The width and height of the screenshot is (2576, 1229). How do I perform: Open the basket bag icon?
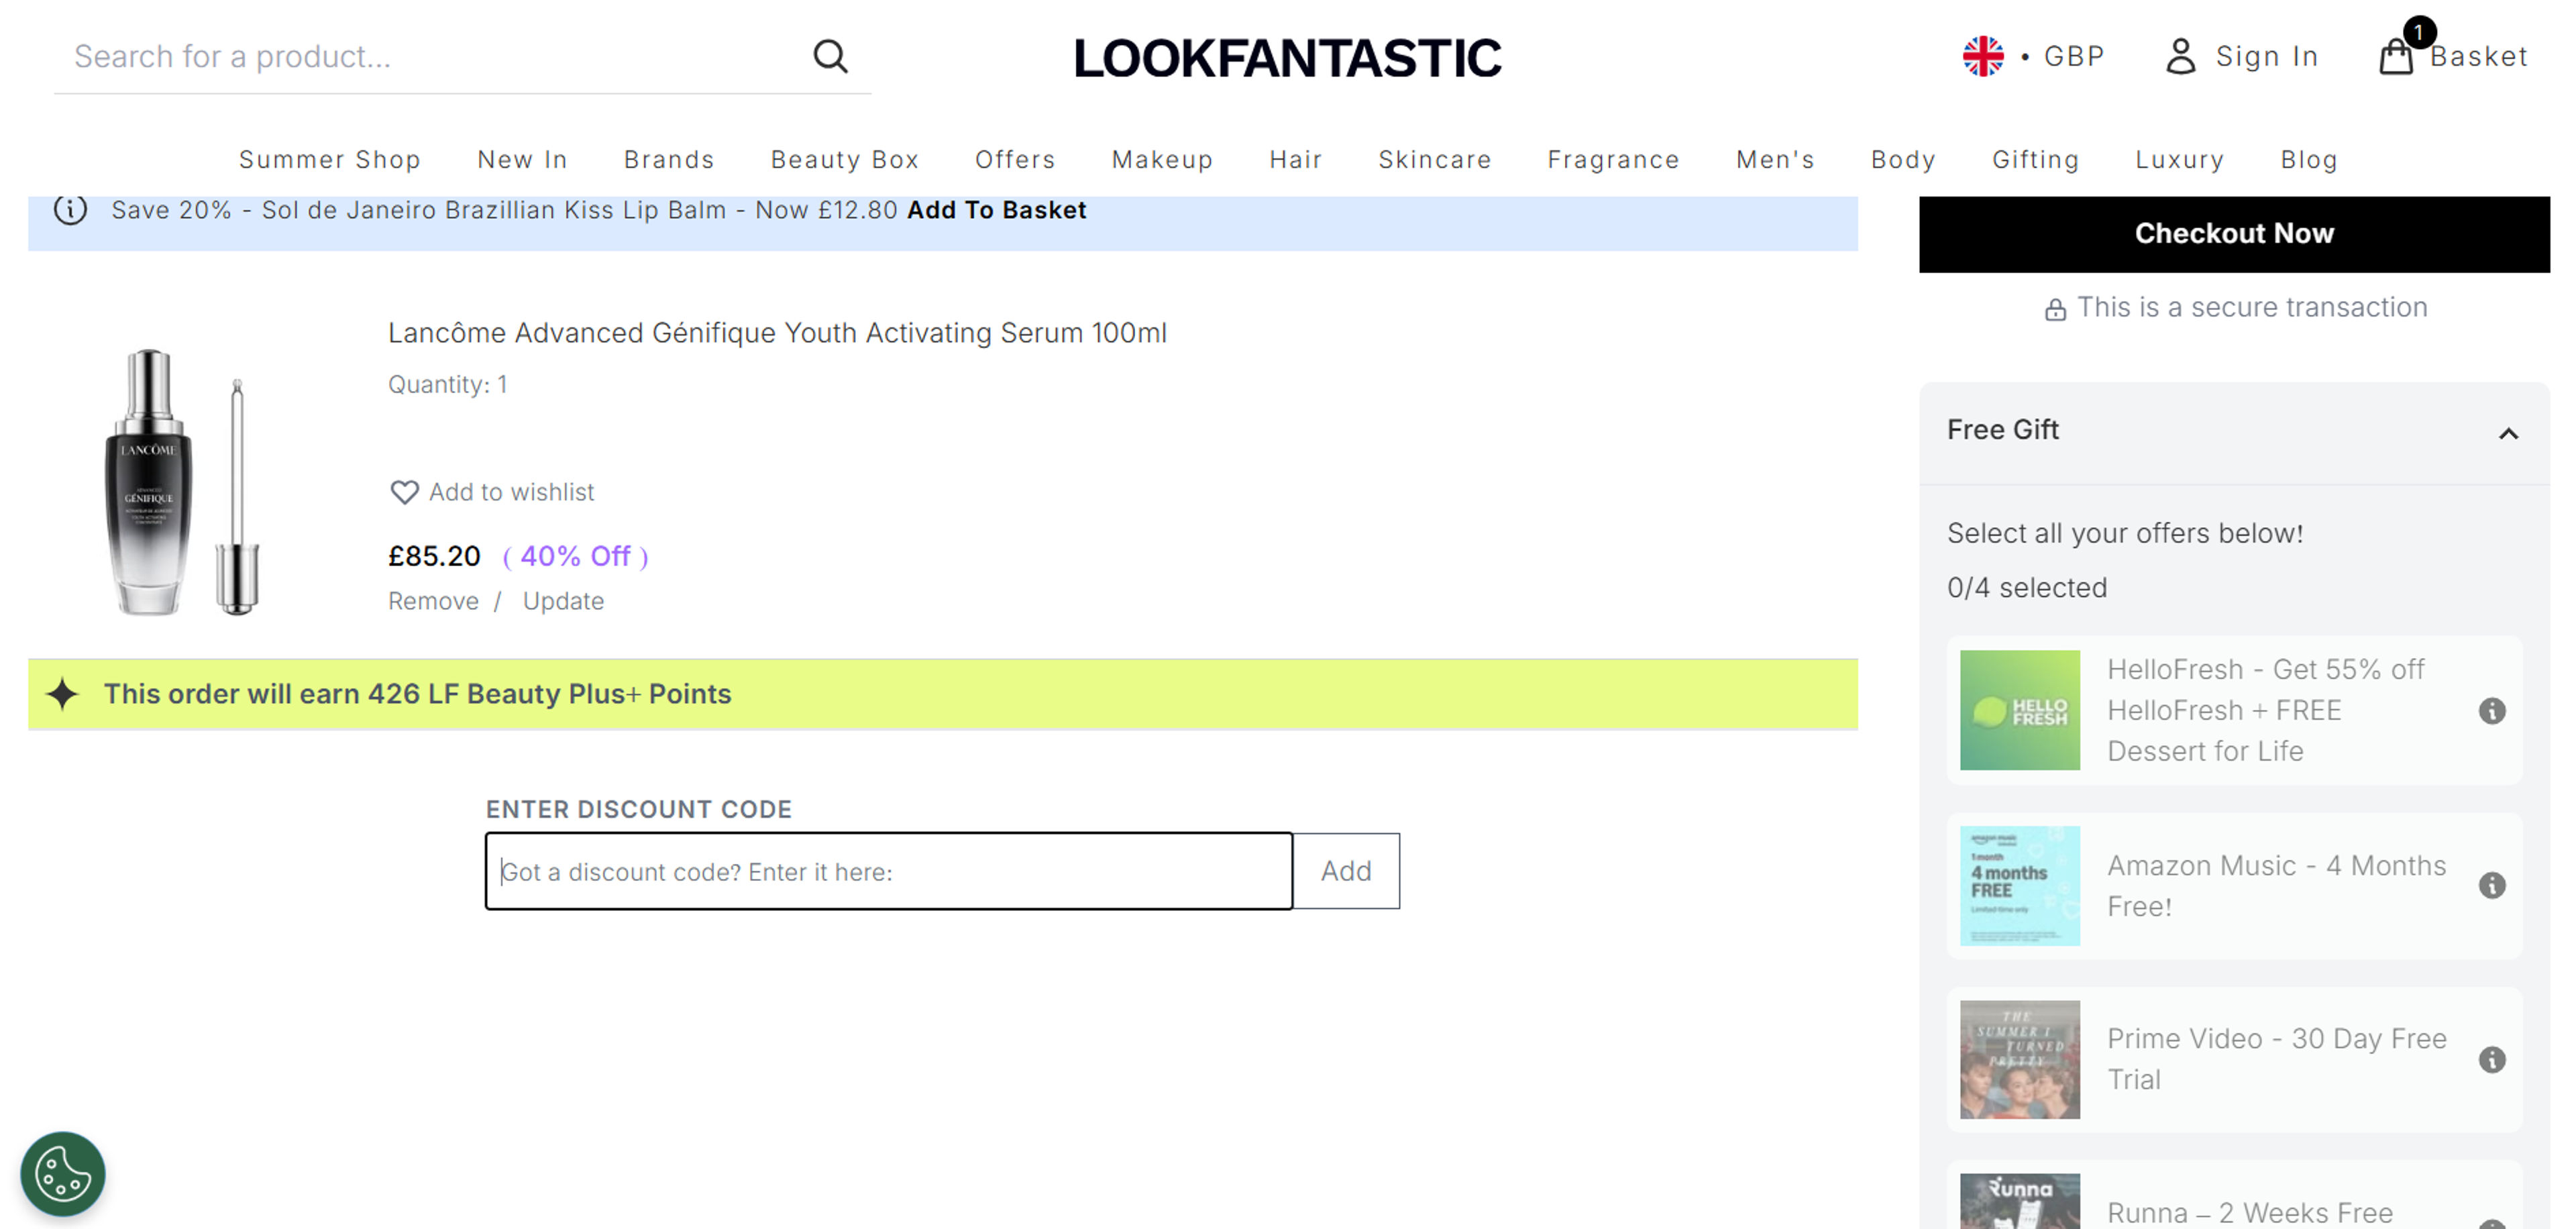point(2396,56)
